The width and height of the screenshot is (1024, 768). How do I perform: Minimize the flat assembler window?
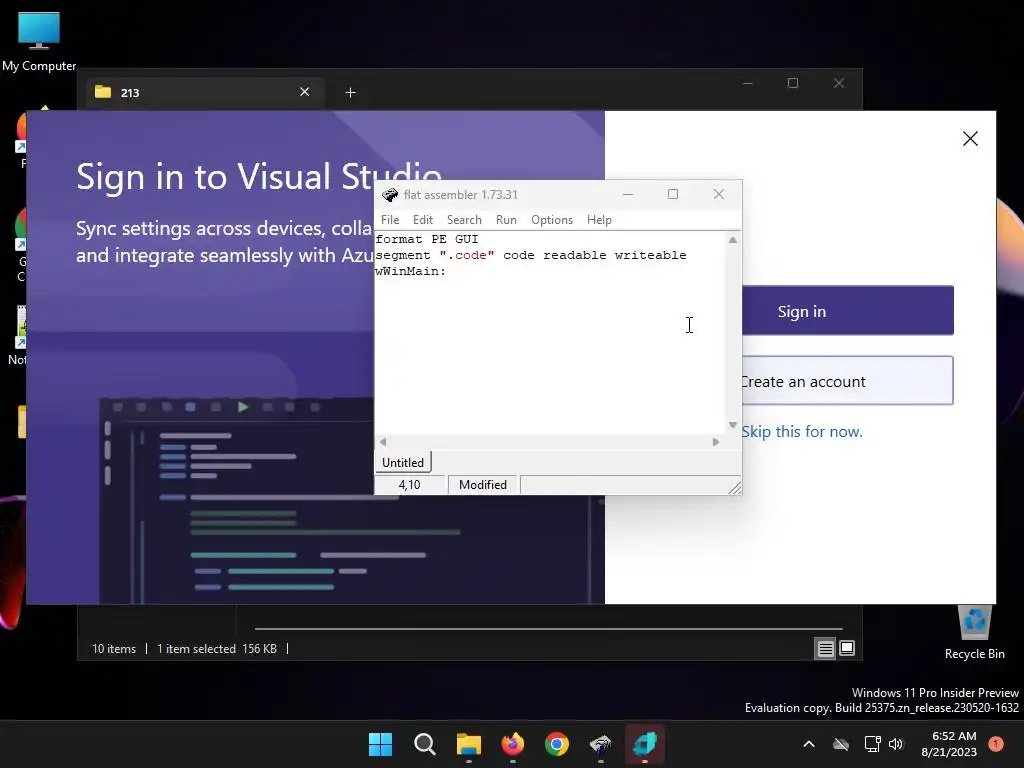pos(628,194)
